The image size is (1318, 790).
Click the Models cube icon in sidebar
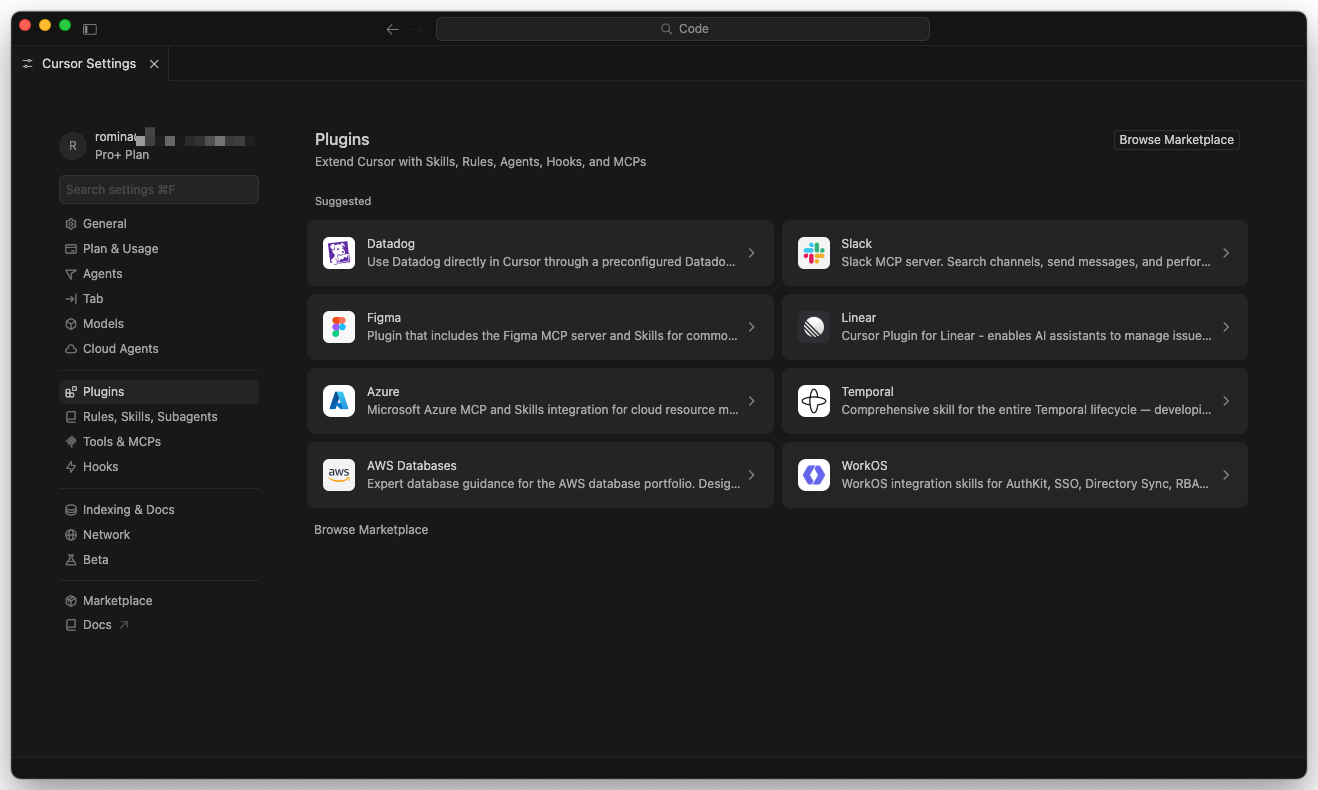(x=71, y=324)
